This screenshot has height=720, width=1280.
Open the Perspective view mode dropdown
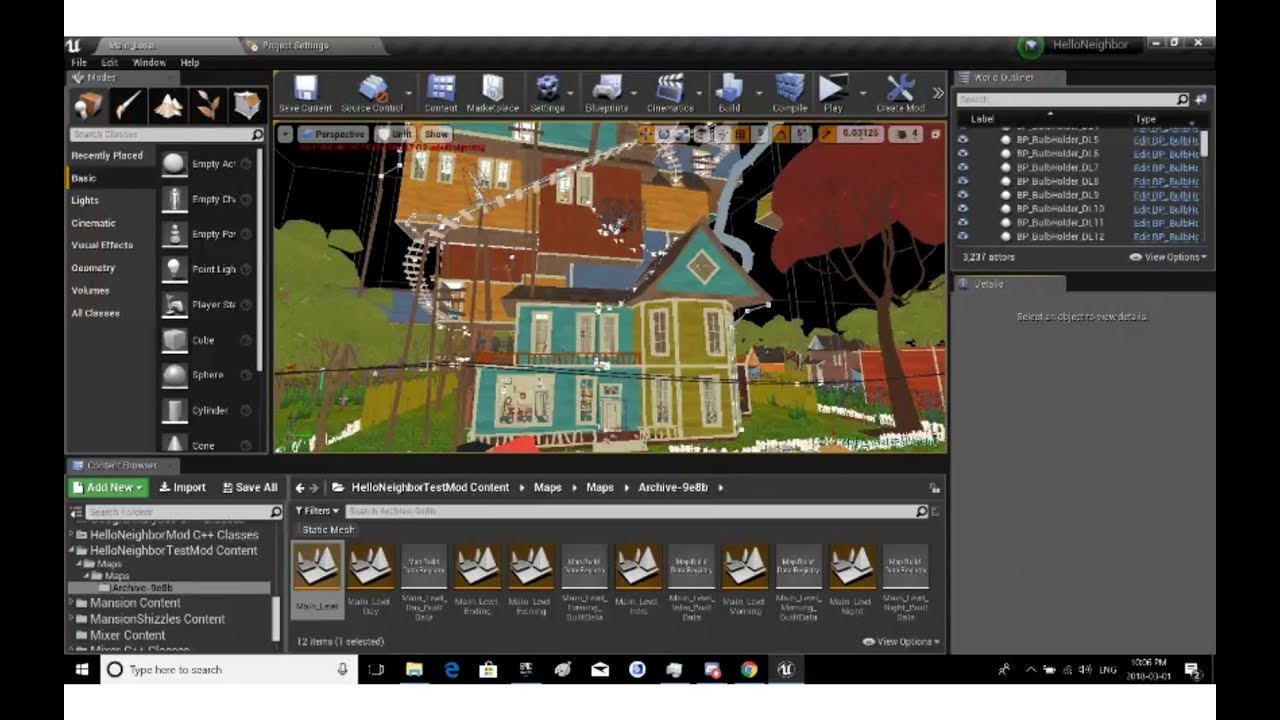pos(333,134)
